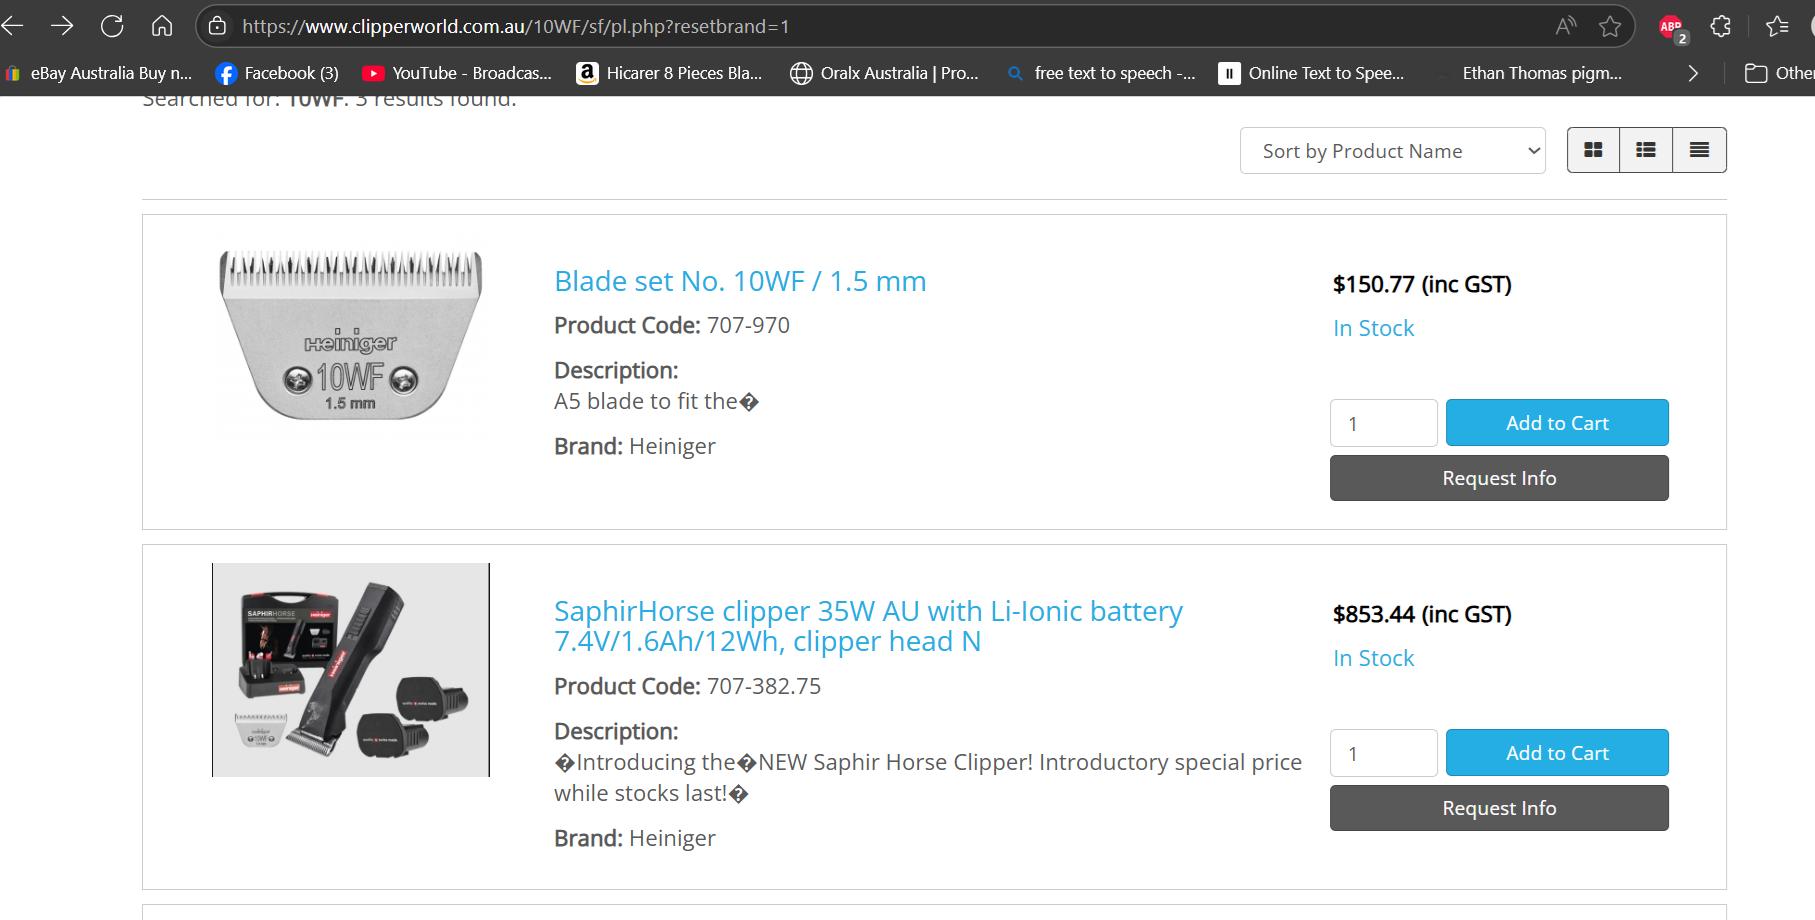Open SaphirHorse clipper 35W product link
This screenshot has width=1815, height=920.
(x=868, y=626)
